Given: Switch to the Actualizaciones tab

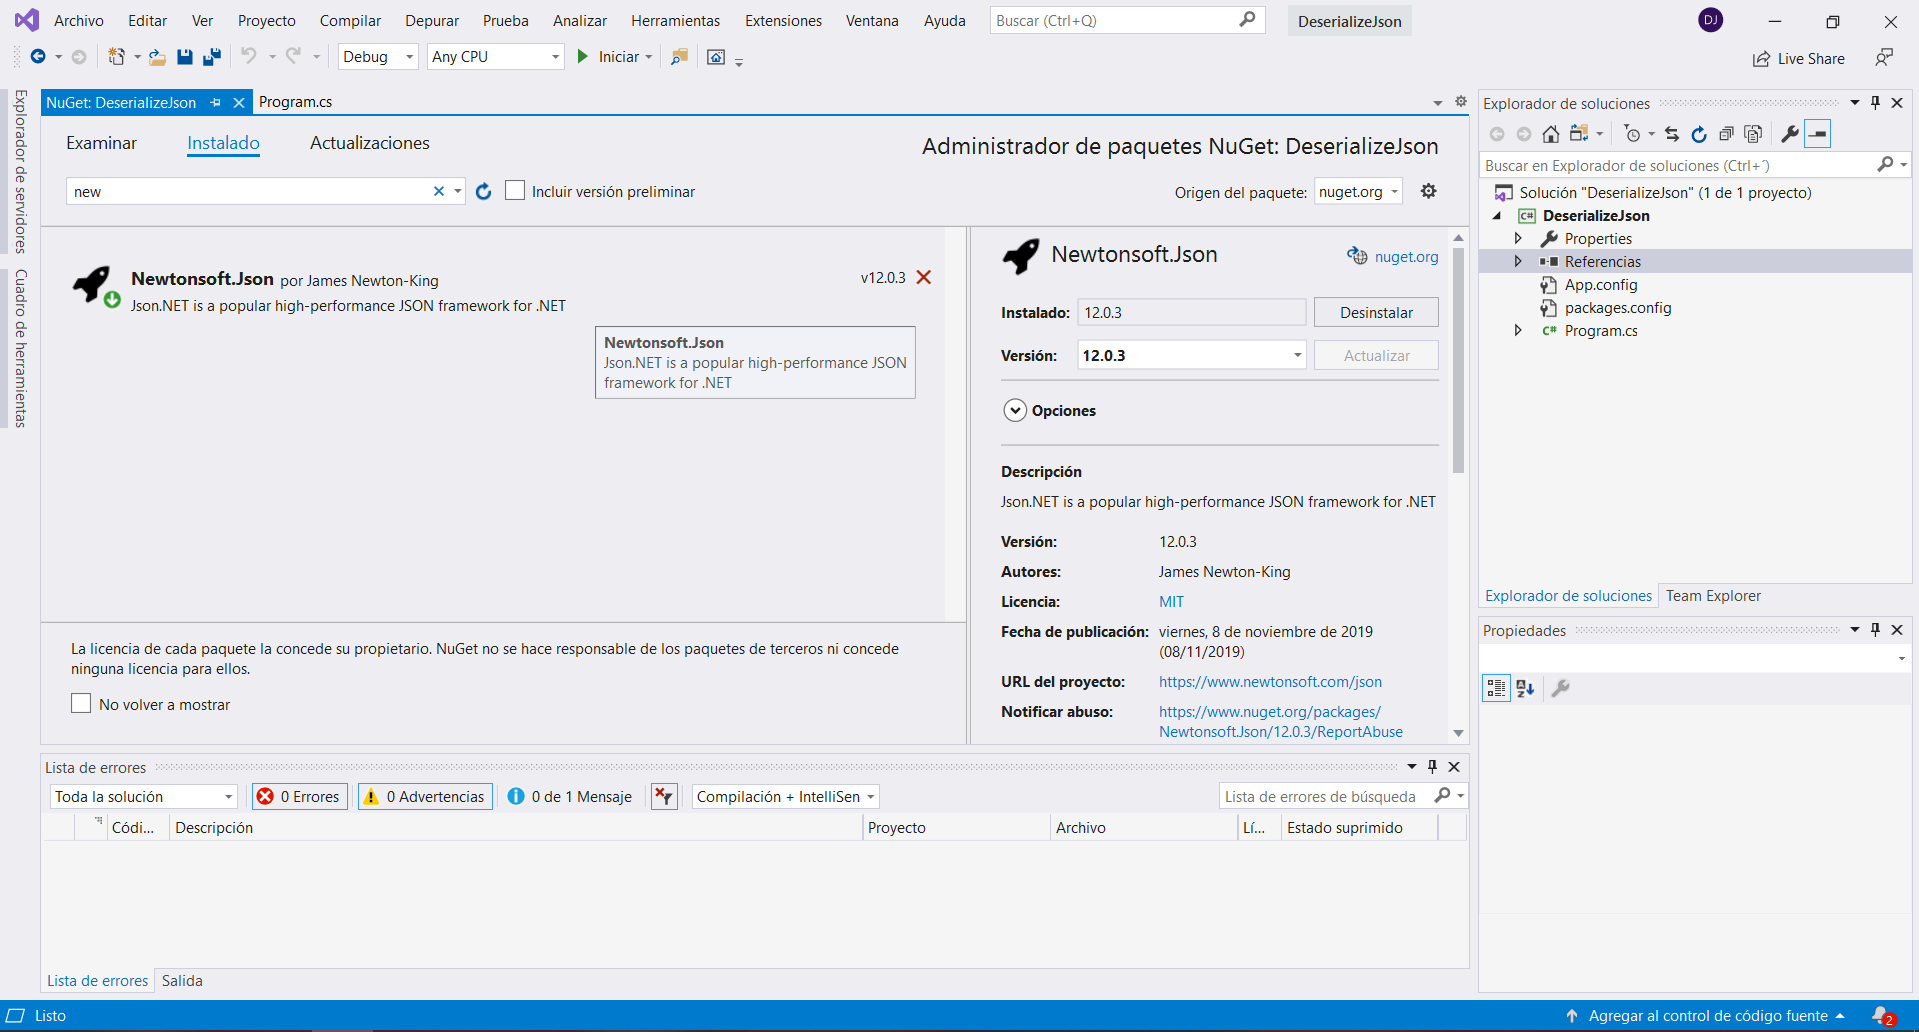Looking at the screenshot, I should (x=369, y=143).
